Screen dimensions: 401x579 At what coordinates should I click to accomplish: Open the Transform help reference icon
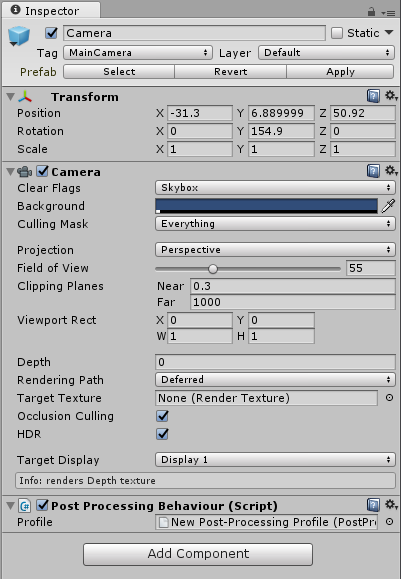click(x=373, y=96)
